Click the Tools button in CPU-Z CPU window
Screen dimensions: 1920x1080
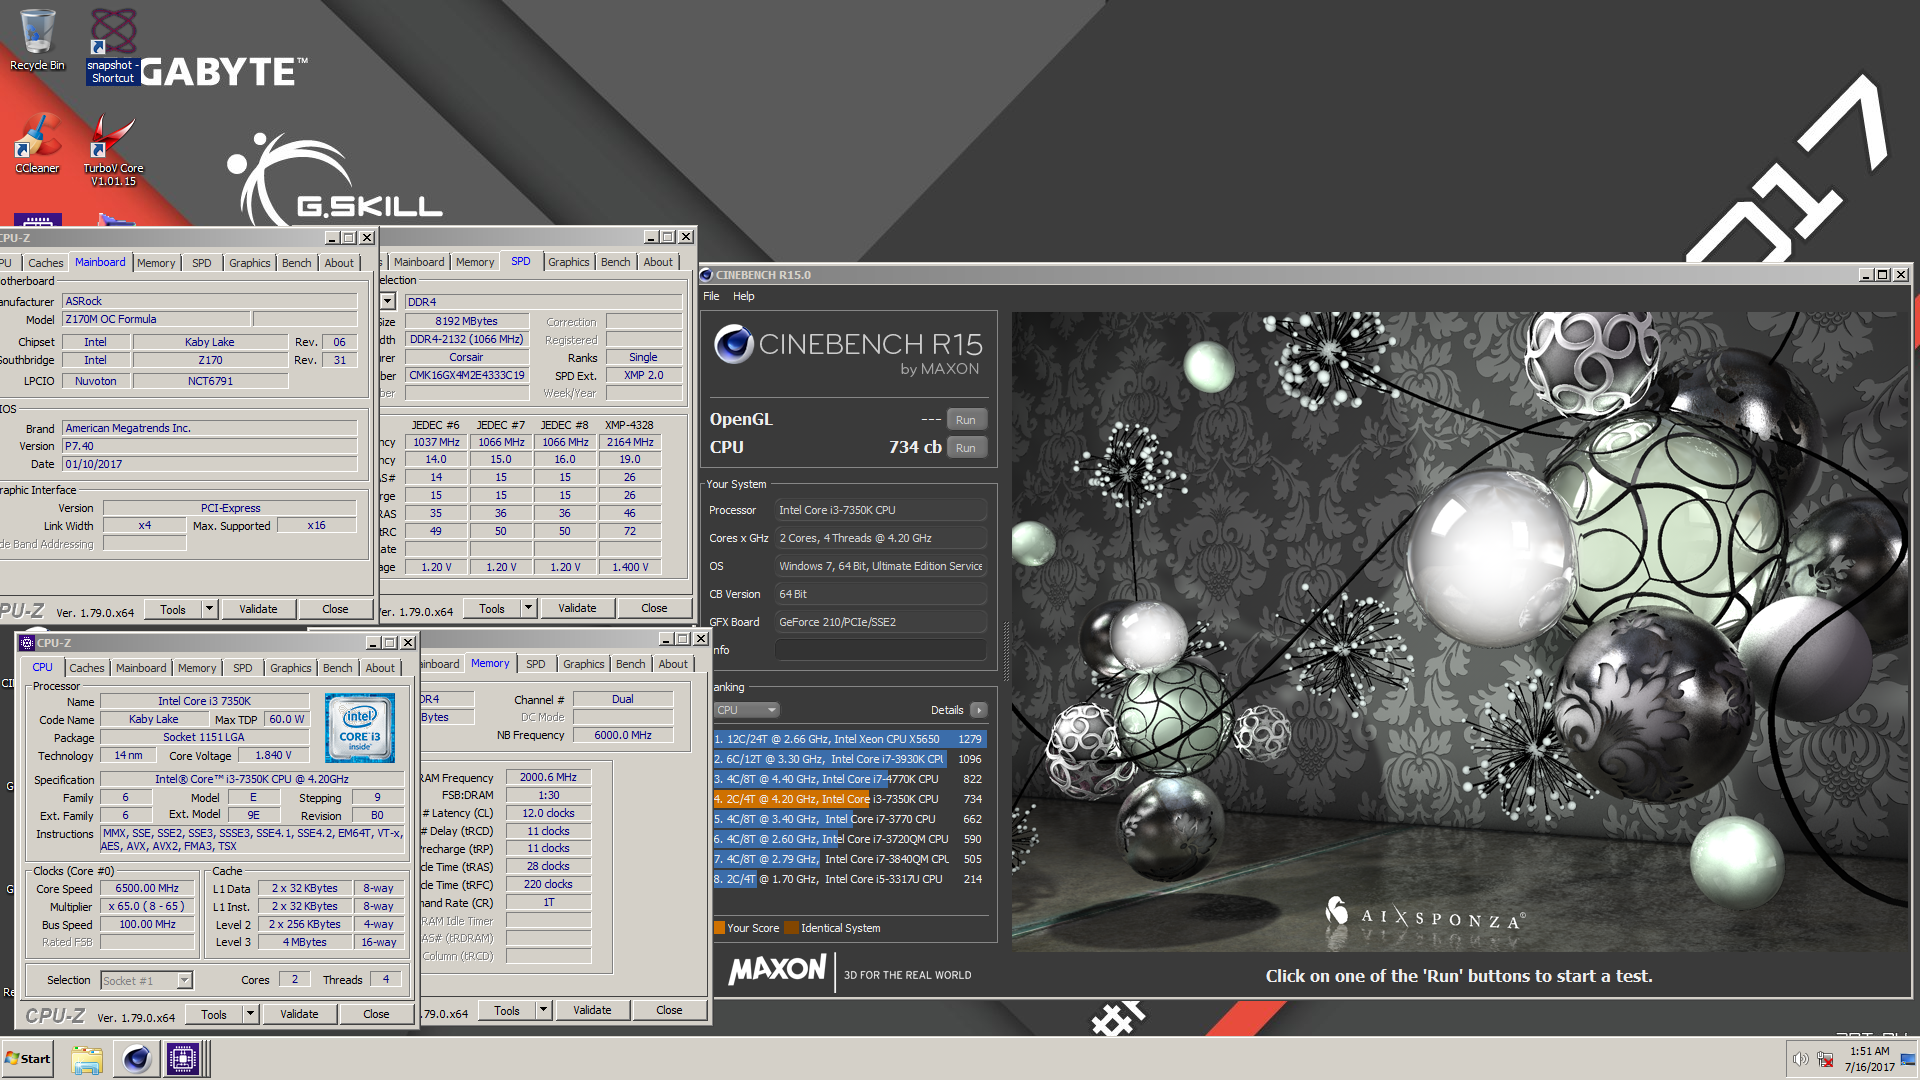coord(214,1014)
